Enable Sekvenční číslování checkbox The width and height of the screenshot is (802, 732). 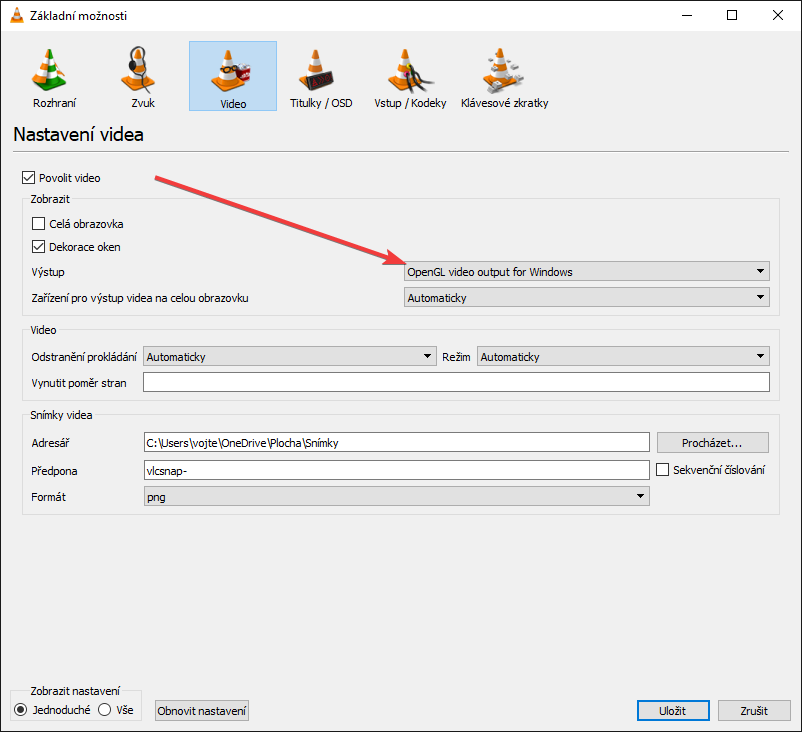coord(662,470)
